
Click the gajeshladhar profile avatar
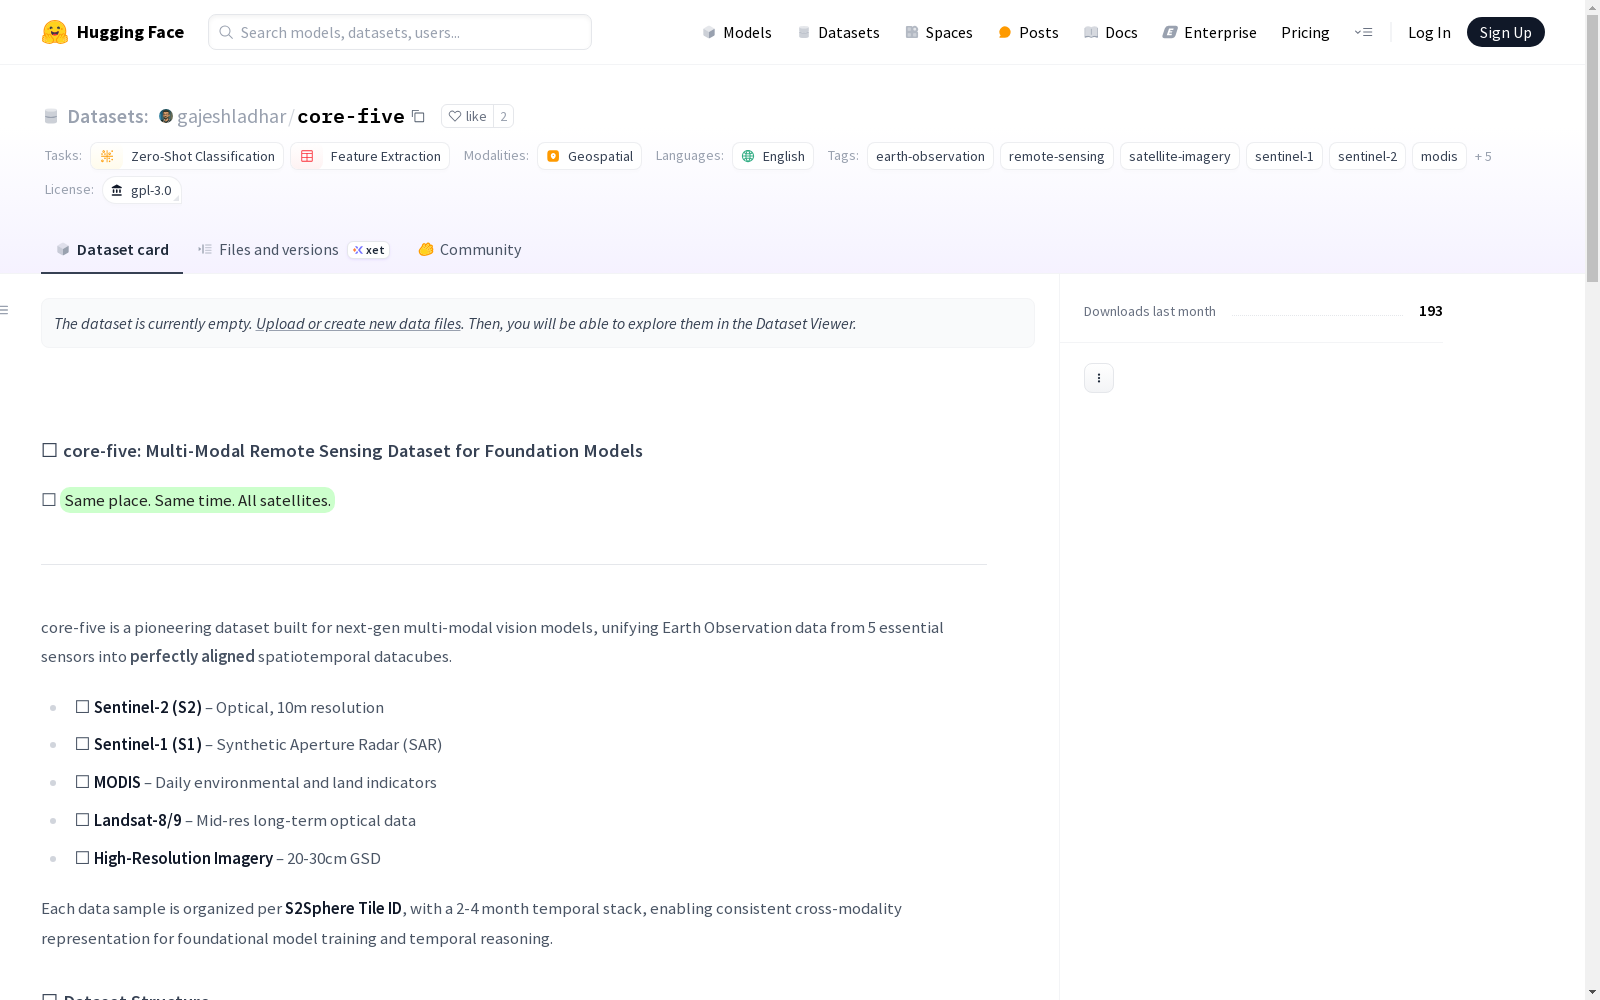click(x=166, y=116)
